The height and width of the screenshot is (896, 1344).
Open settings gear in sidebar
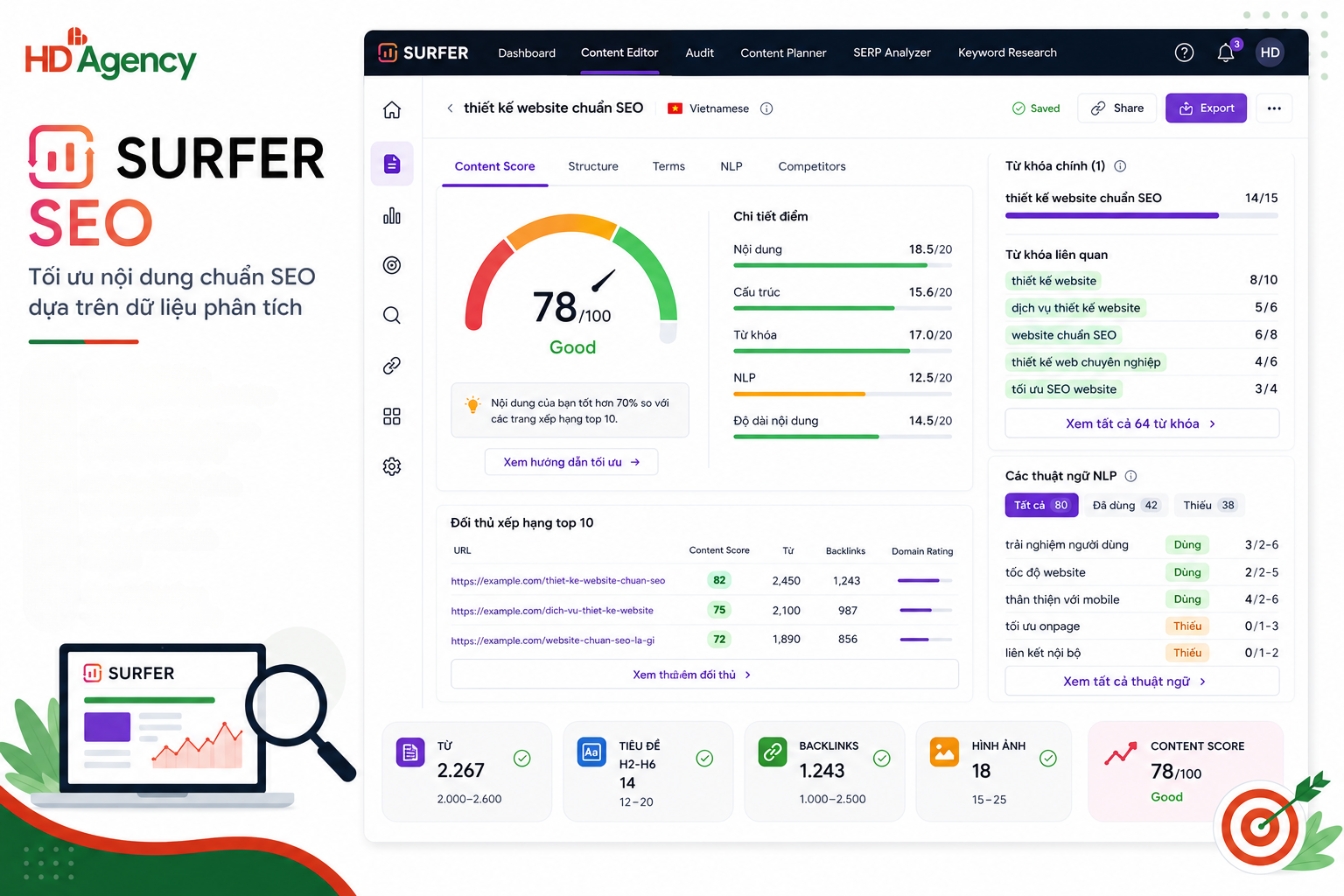pyautogui.click(x=392, y=466)
